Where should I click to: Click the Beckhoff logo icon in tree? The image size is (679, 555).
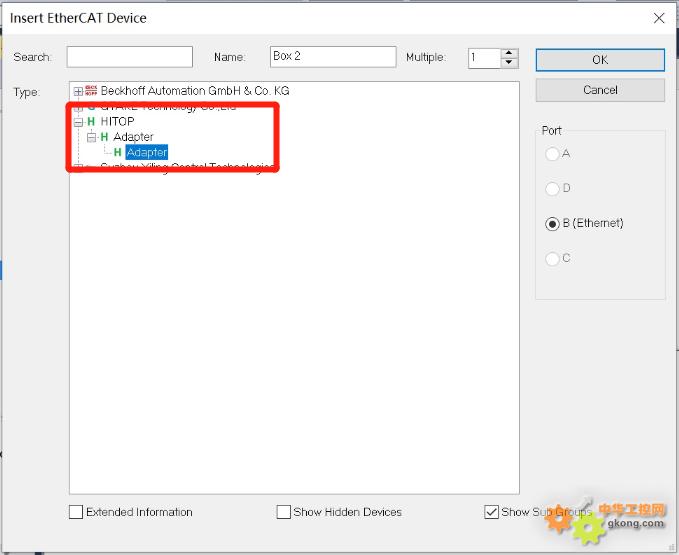click(91, 90)
